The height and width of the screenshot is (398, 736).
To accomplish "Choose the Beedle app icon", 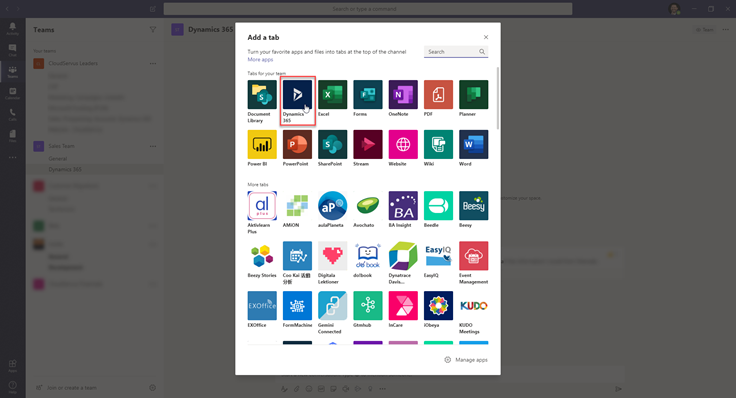I will [438, 206].
